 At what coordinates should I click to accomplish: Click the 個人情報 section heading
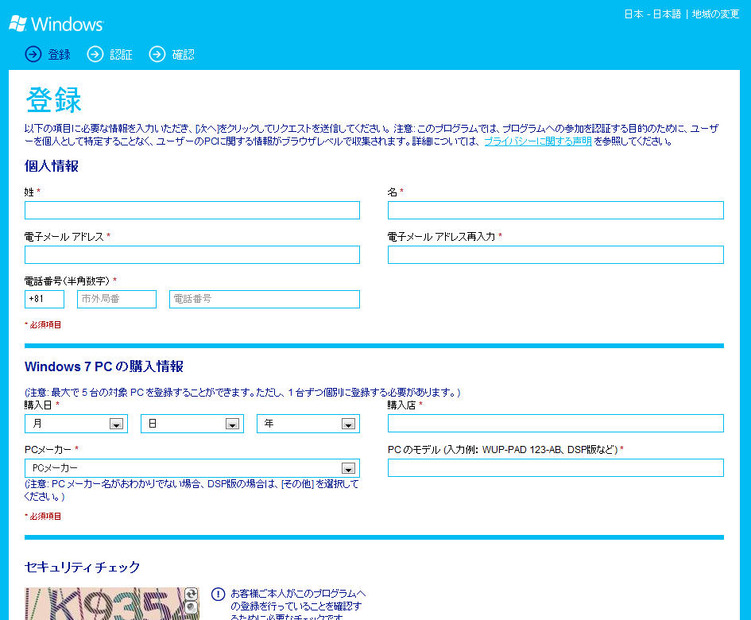51,166
